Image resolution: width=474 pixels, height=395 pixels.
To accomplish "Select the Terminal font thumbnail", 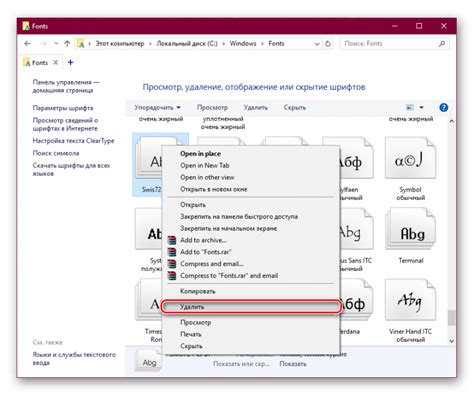I will 411,230.
